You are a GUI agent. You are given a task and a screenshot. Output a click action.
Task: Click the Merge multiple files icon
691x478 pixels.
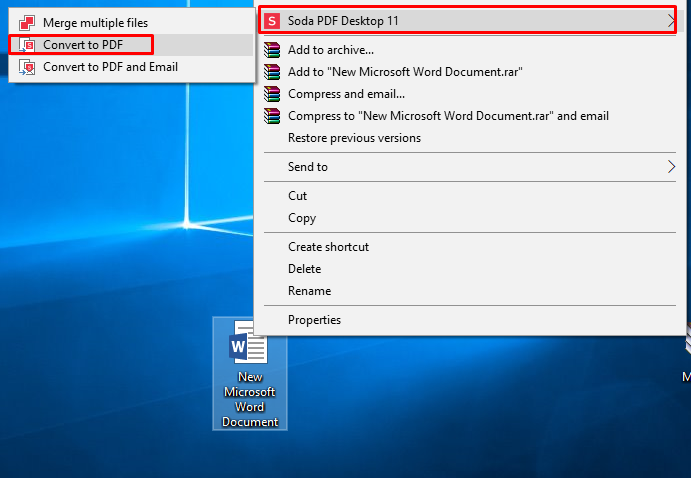pos(27,22)
